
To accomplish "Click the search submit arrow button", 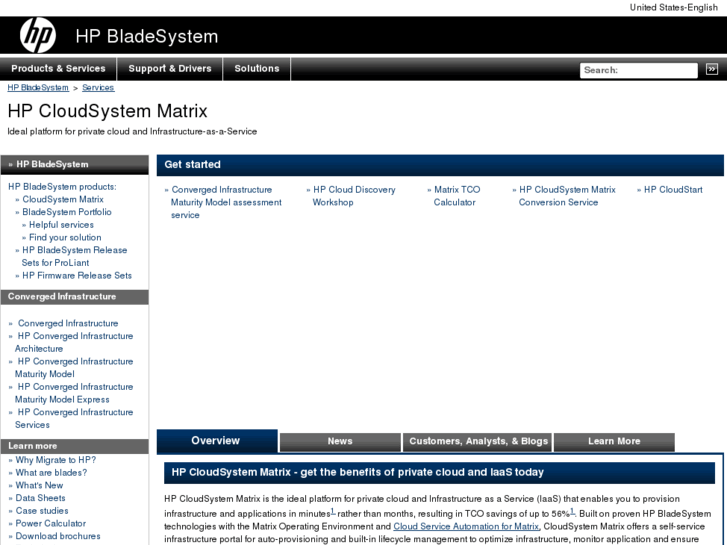I will pyautogui.click(x=712, y=70).
